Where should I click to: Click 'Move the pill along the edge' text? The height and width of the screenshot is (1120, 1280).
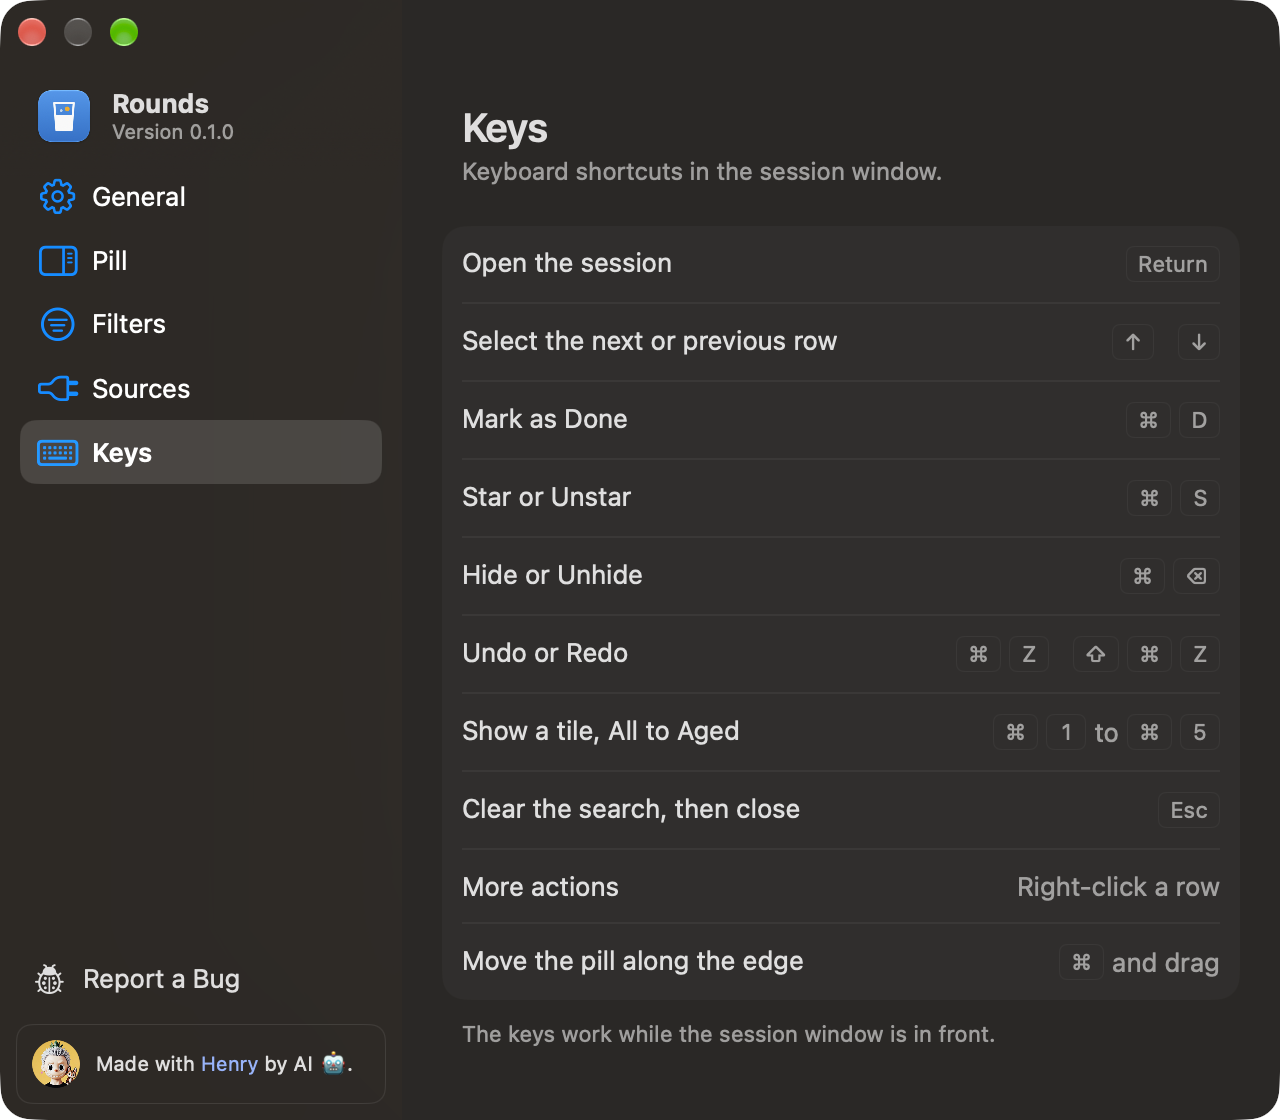(x=633, y=961)
